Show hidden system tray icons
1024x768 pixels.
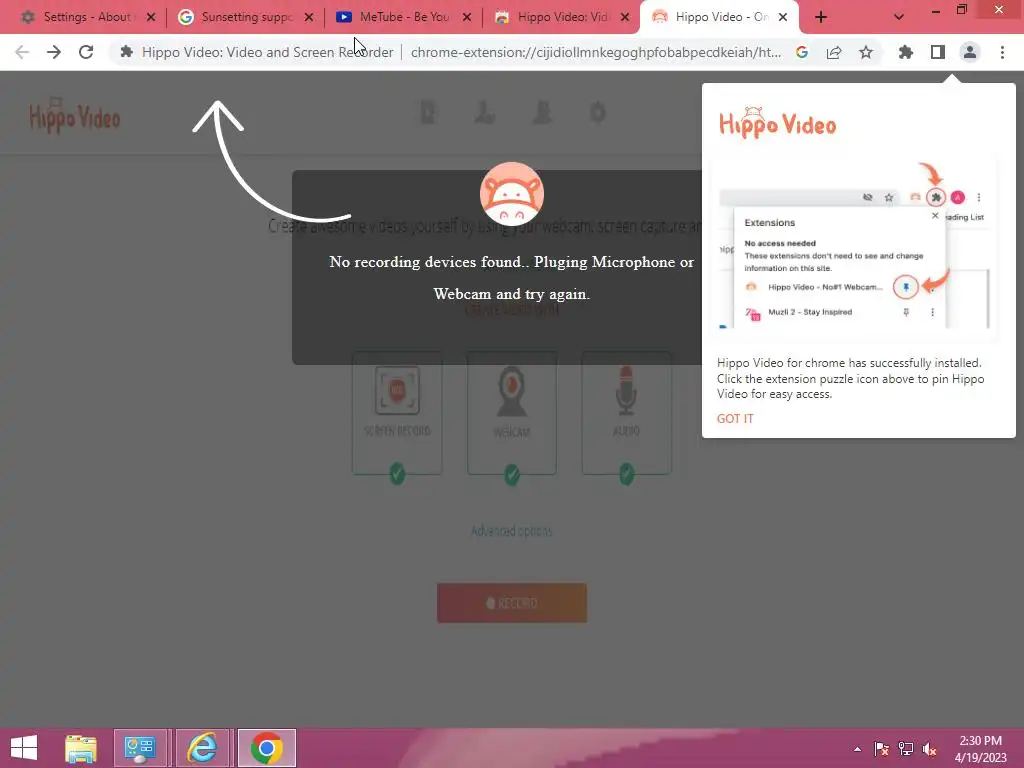tap(857, 749)
